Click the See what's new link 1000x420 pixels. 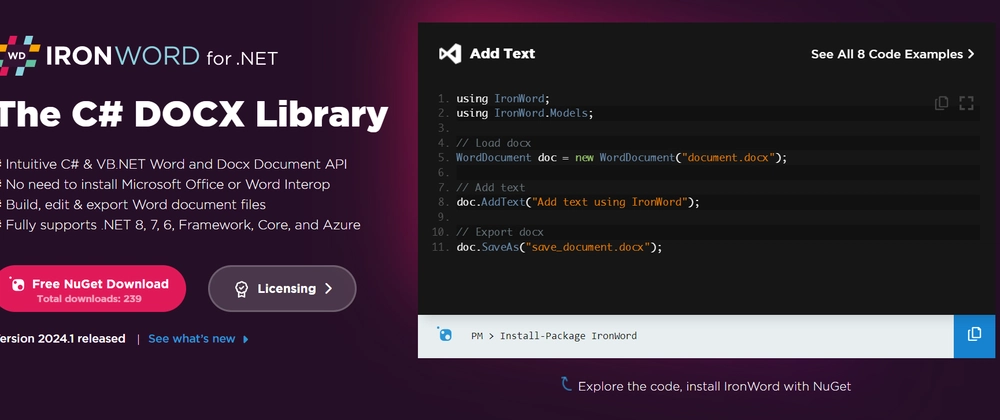192,339
